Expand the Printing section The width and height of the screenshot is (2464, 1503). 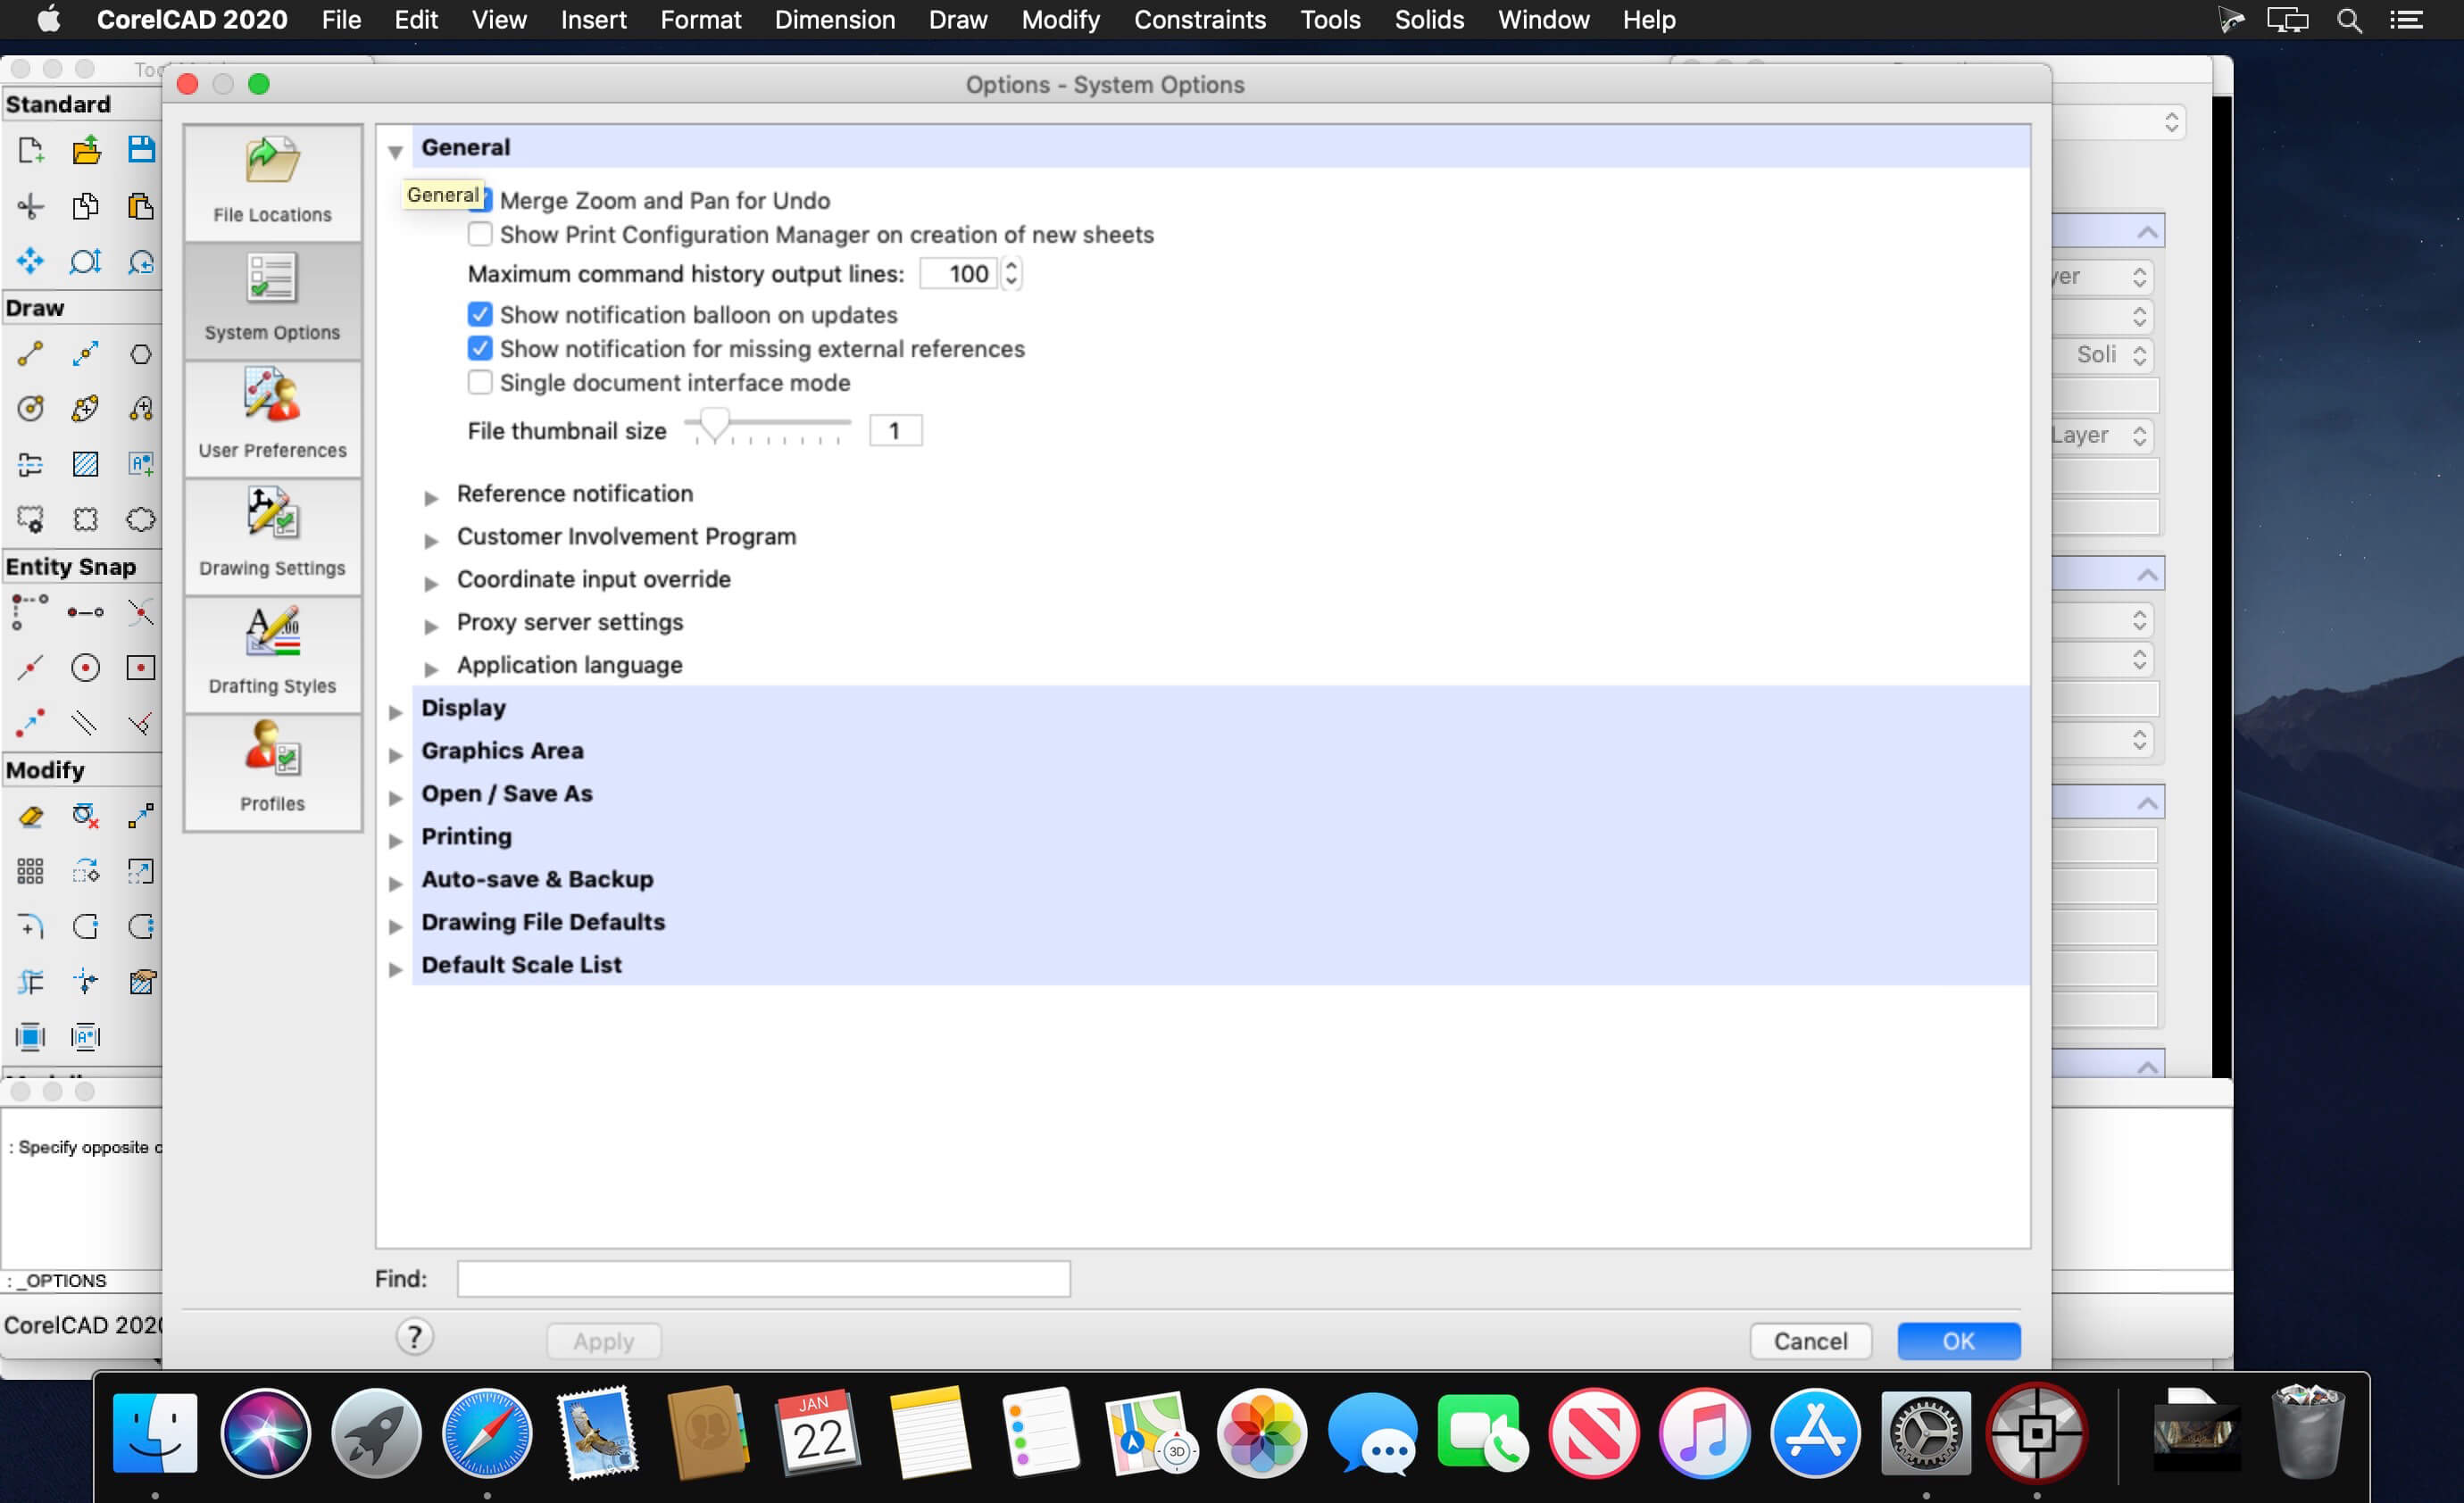pos(395,840)
